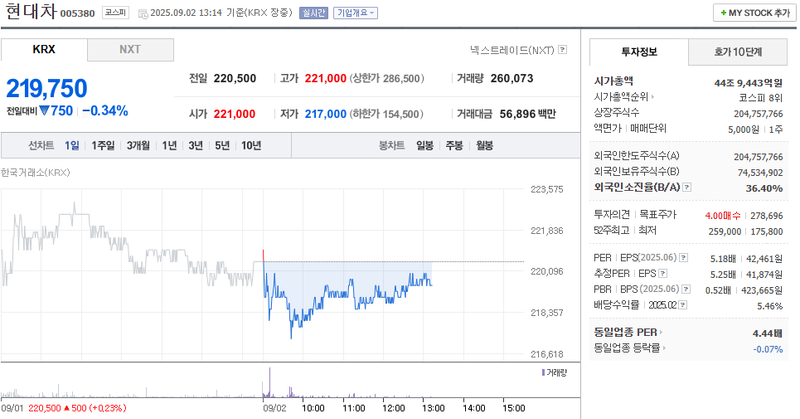Select the 1주일 line chart period

pos(103,146)
